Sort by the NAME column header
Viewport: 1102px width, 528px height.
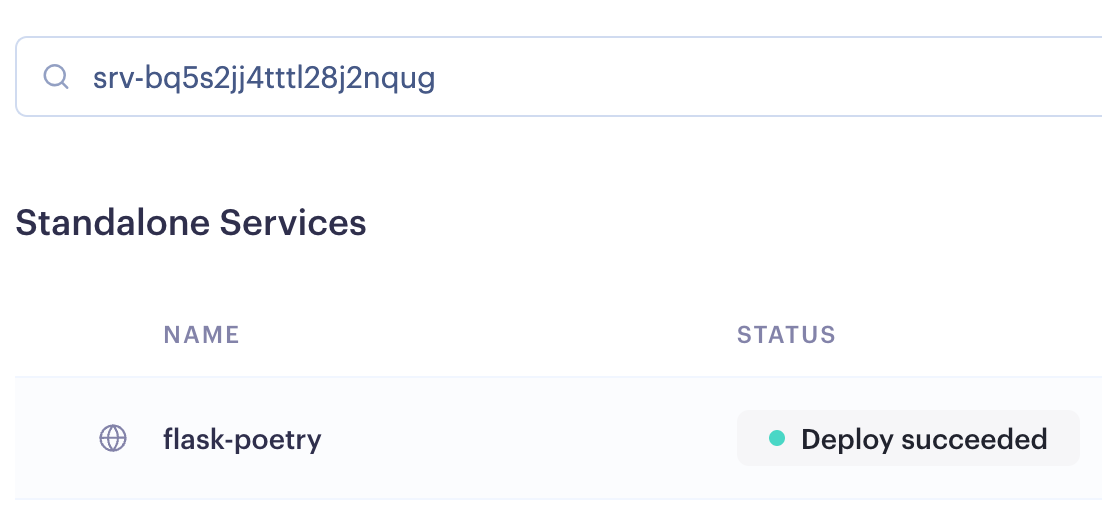(202, 334)
